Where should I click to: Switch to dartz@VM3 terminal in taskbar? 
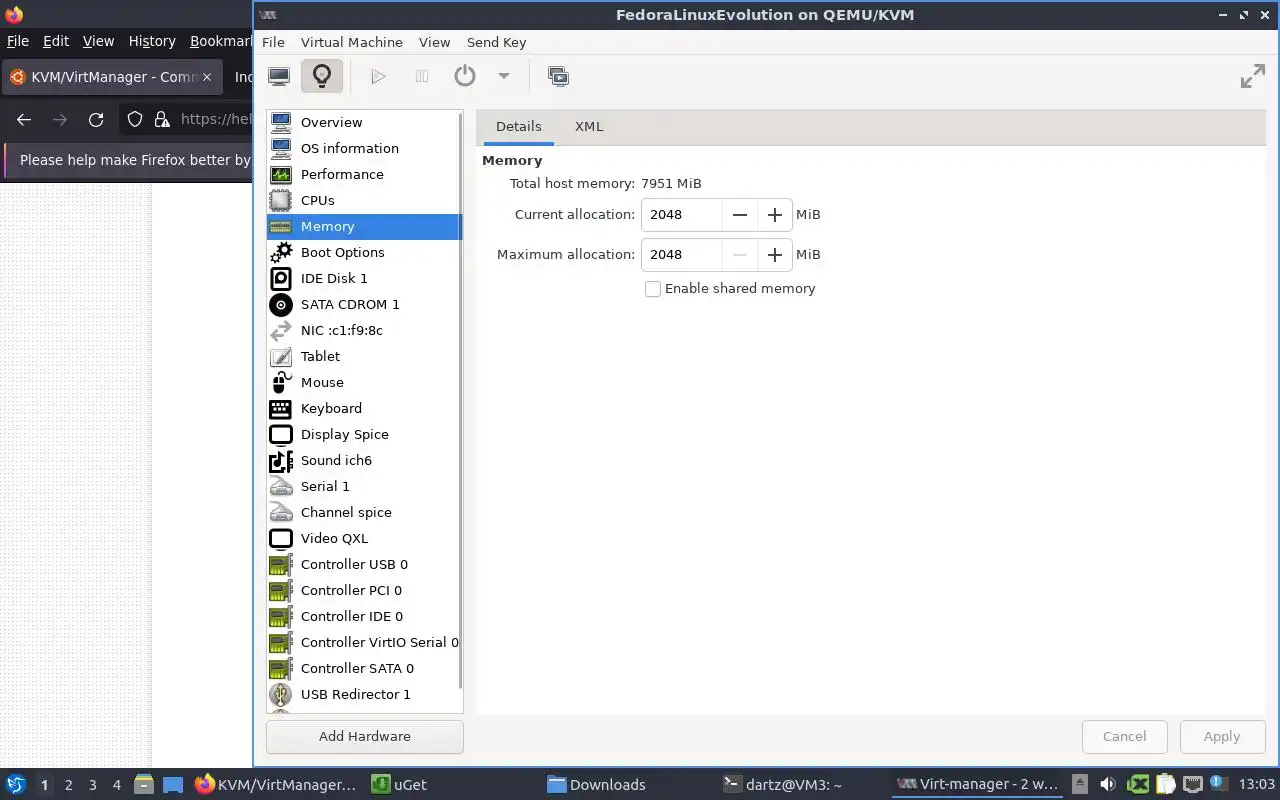[783, 785]
